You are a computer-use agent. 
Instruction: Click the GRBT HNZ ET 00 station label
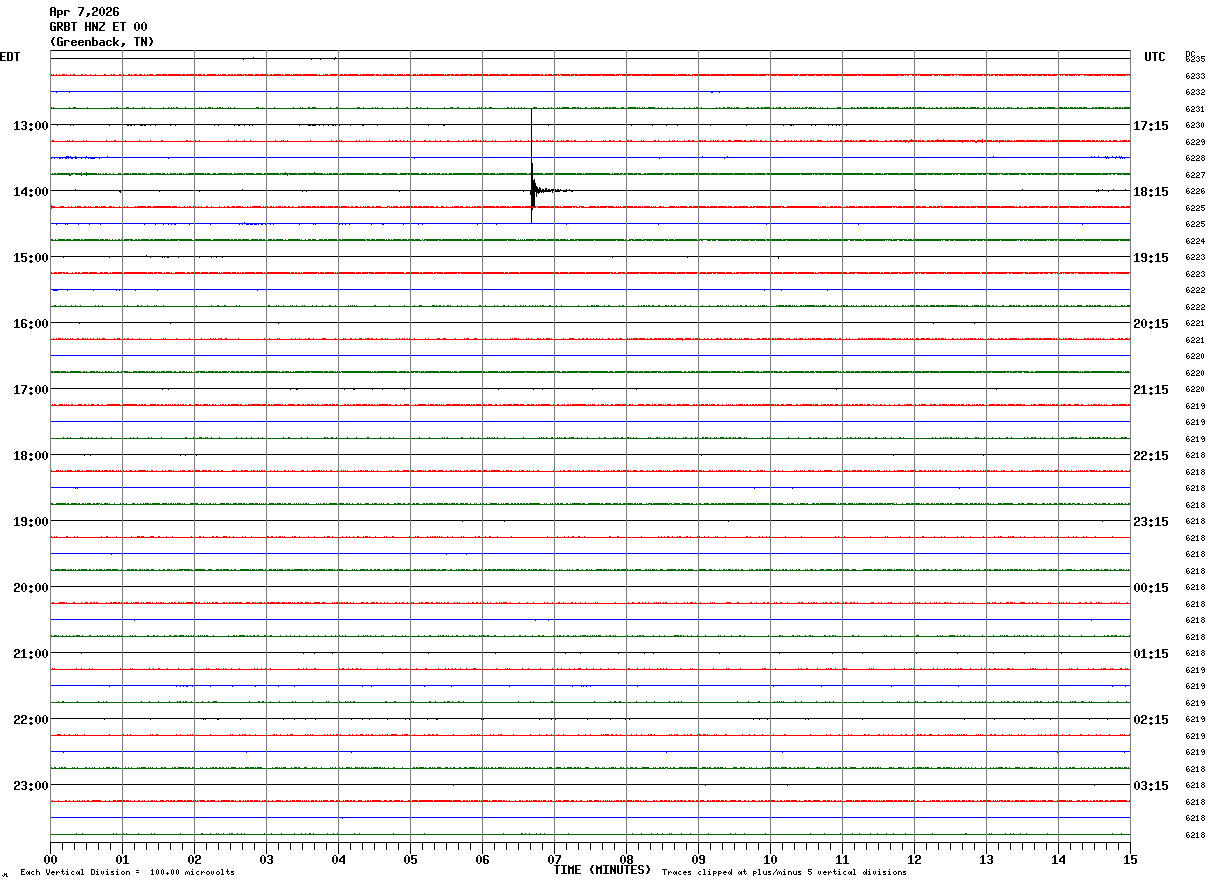(x=98, y=27)
